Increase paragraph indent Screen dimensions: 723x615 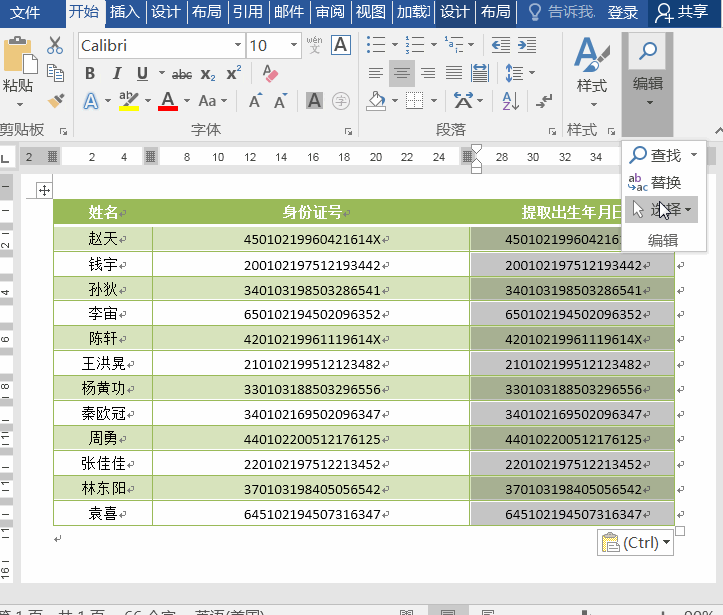pyautogui.click(x=527, y=45)
